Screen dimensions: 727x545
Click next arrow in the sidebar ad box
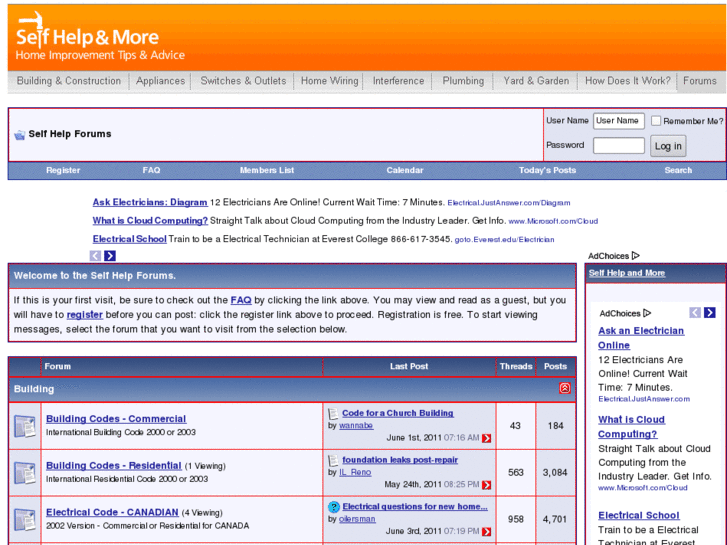(x=709, y=313)
